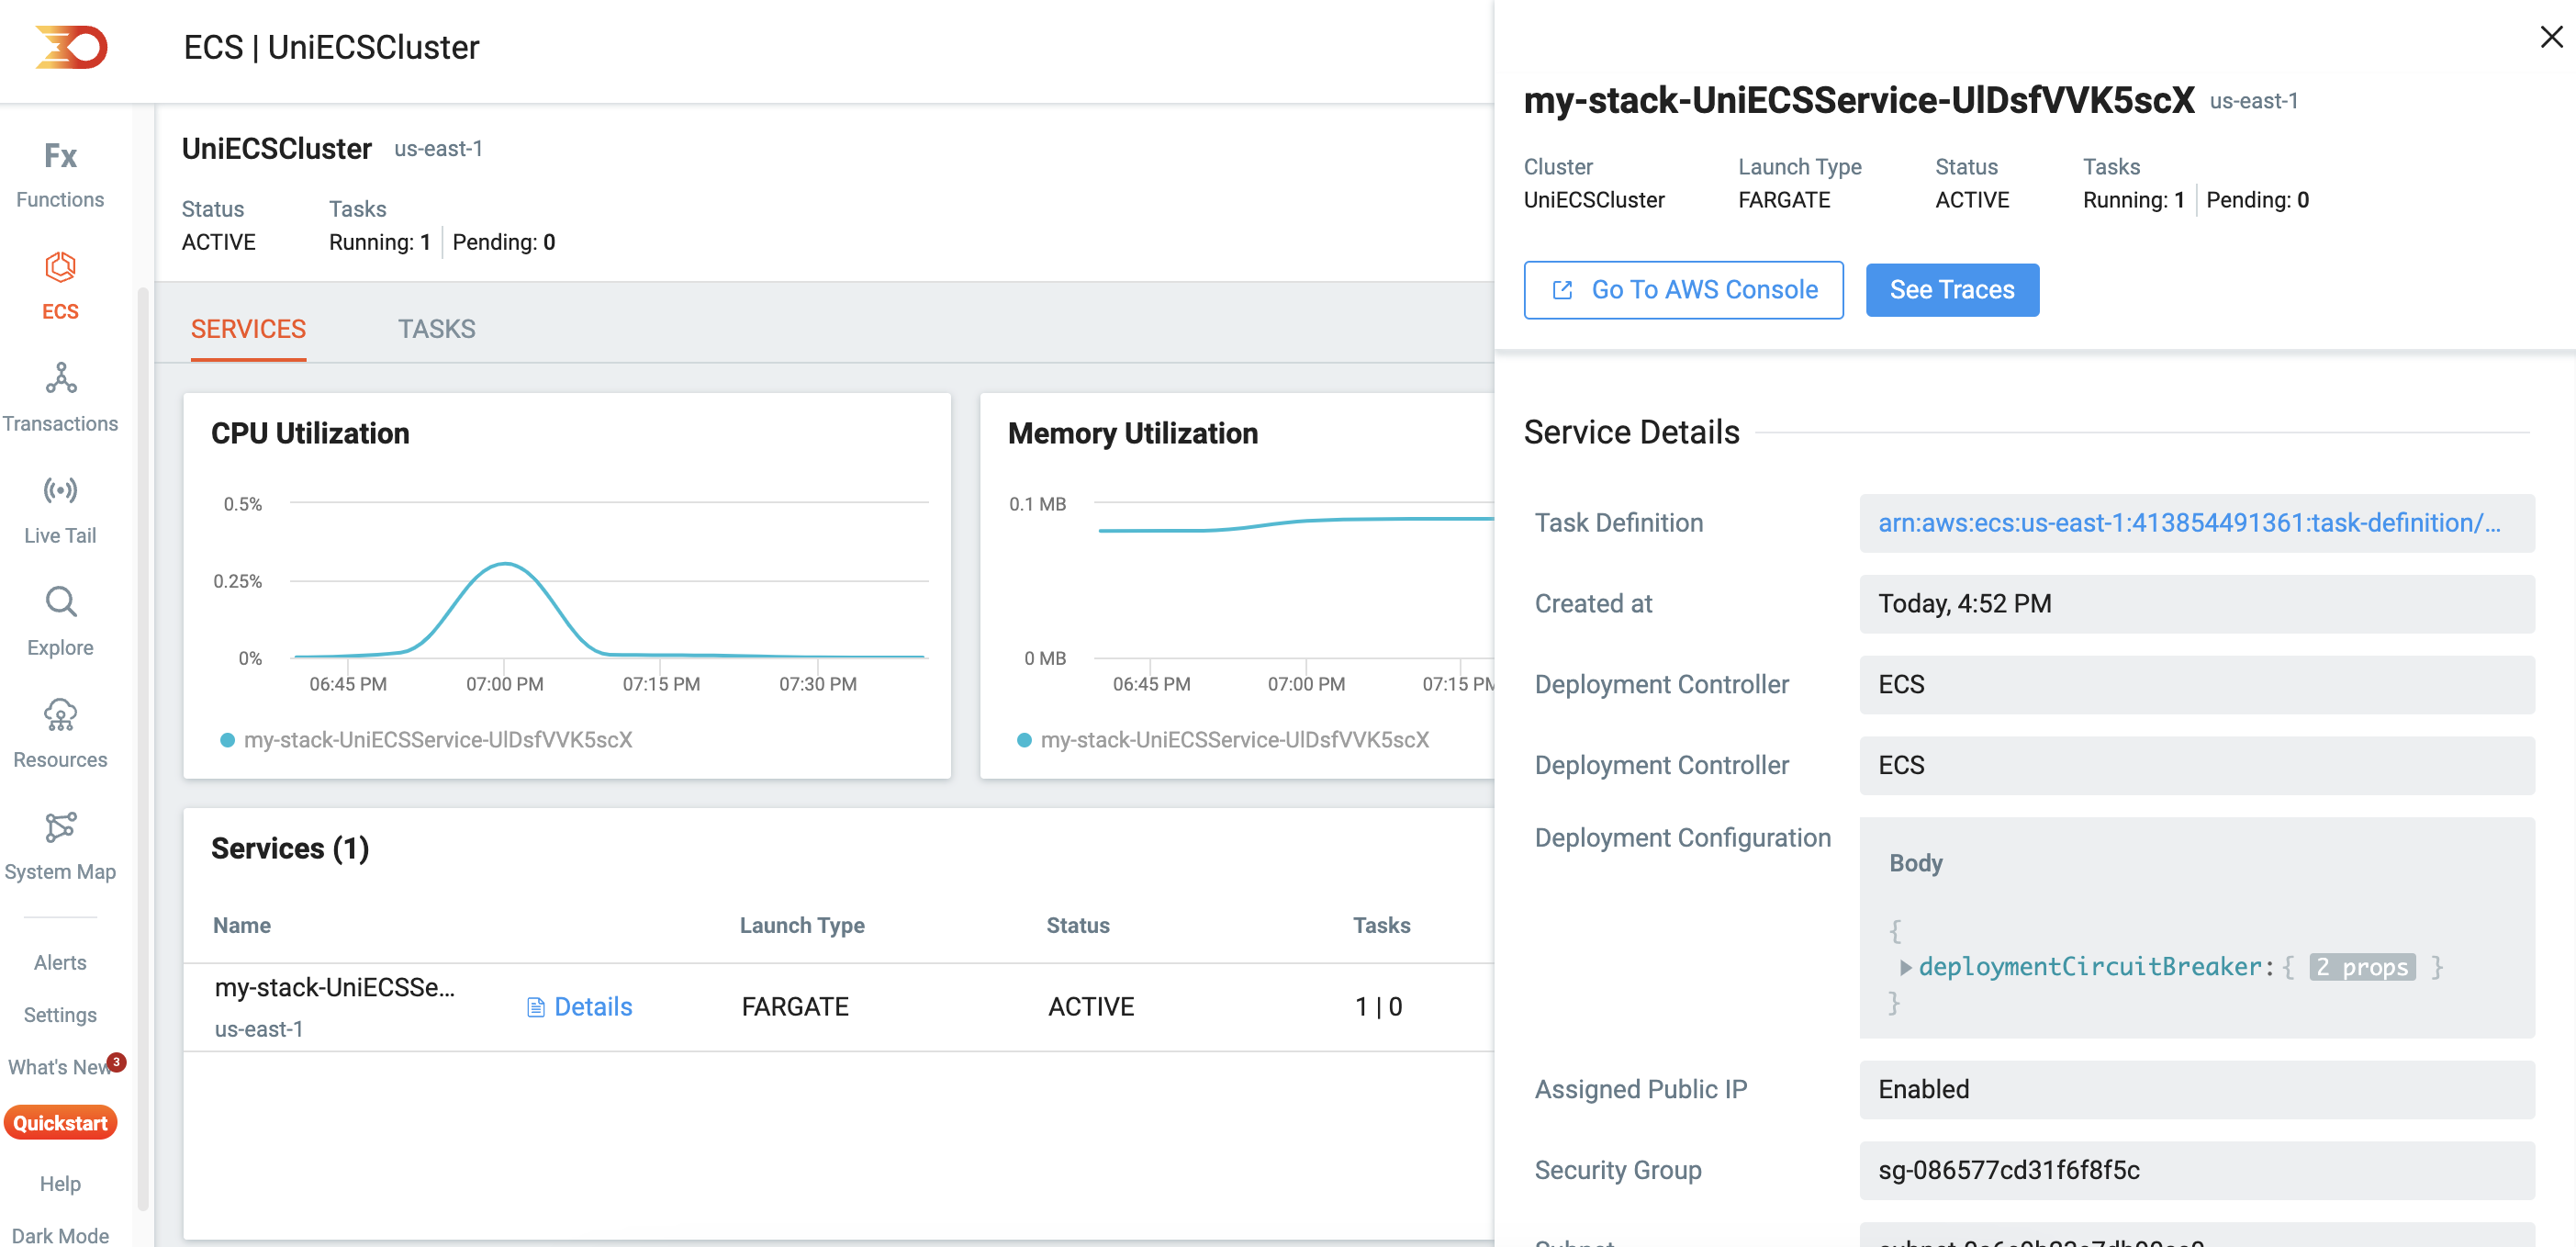This screenshot has height=1247, width=2576.
Task: Click the Service Details heading
Action: coord(1631,432)
